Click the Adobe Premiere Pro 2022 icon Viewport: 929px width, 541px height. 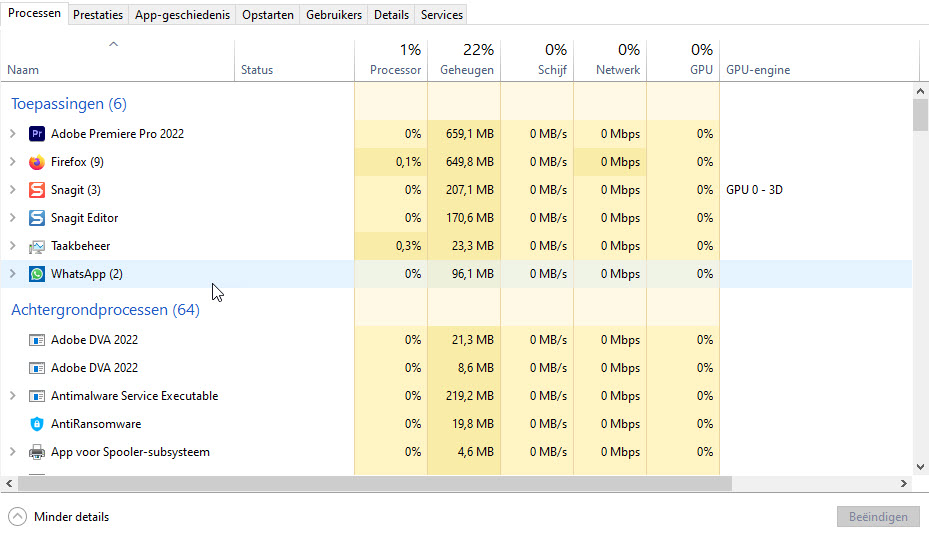(37, 134)
